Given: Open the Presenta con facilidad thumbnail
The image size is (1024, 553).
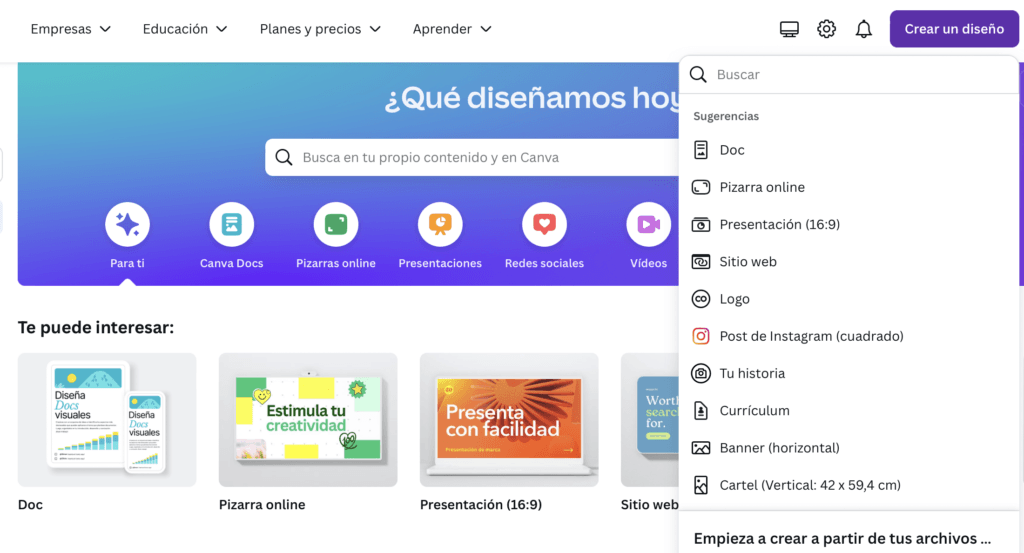Looking at the screenshot, I should (509, 420).
